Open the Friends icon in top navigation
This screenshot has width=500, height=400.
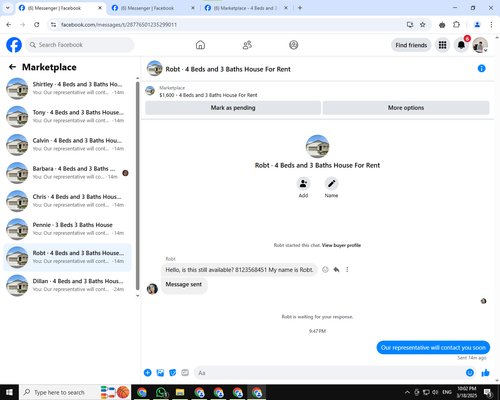coord(247,45)
